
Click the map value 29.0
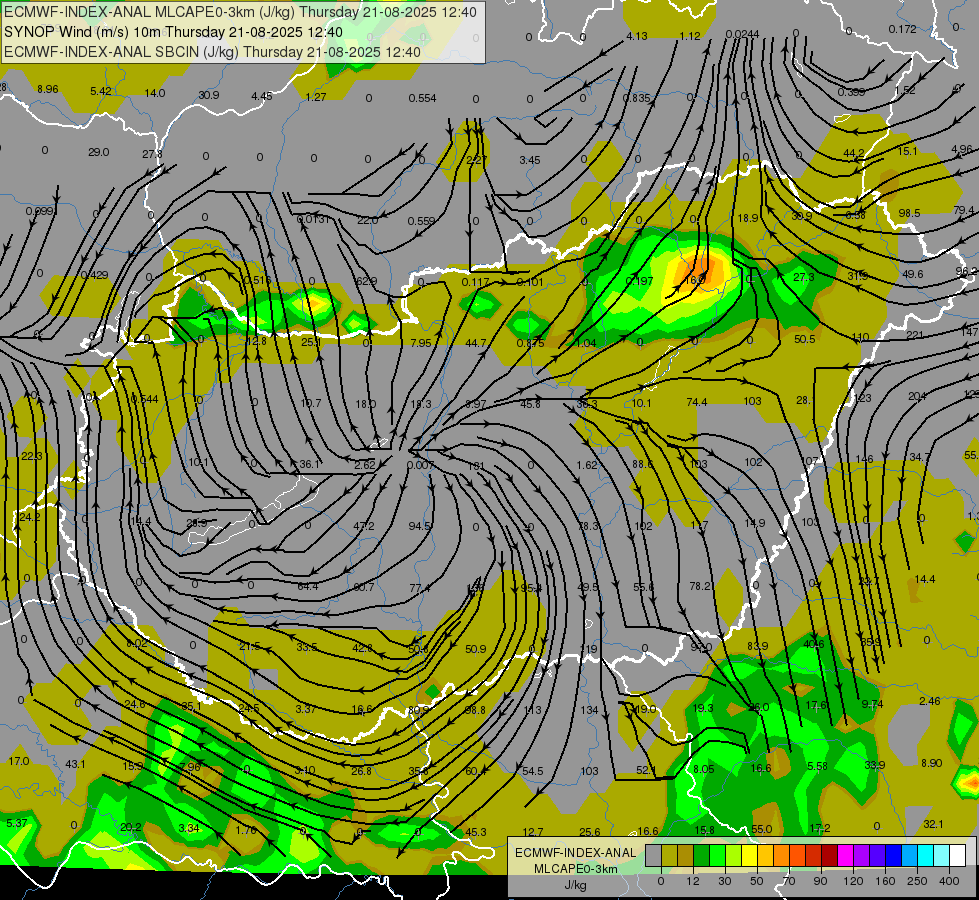pos(99,152)
